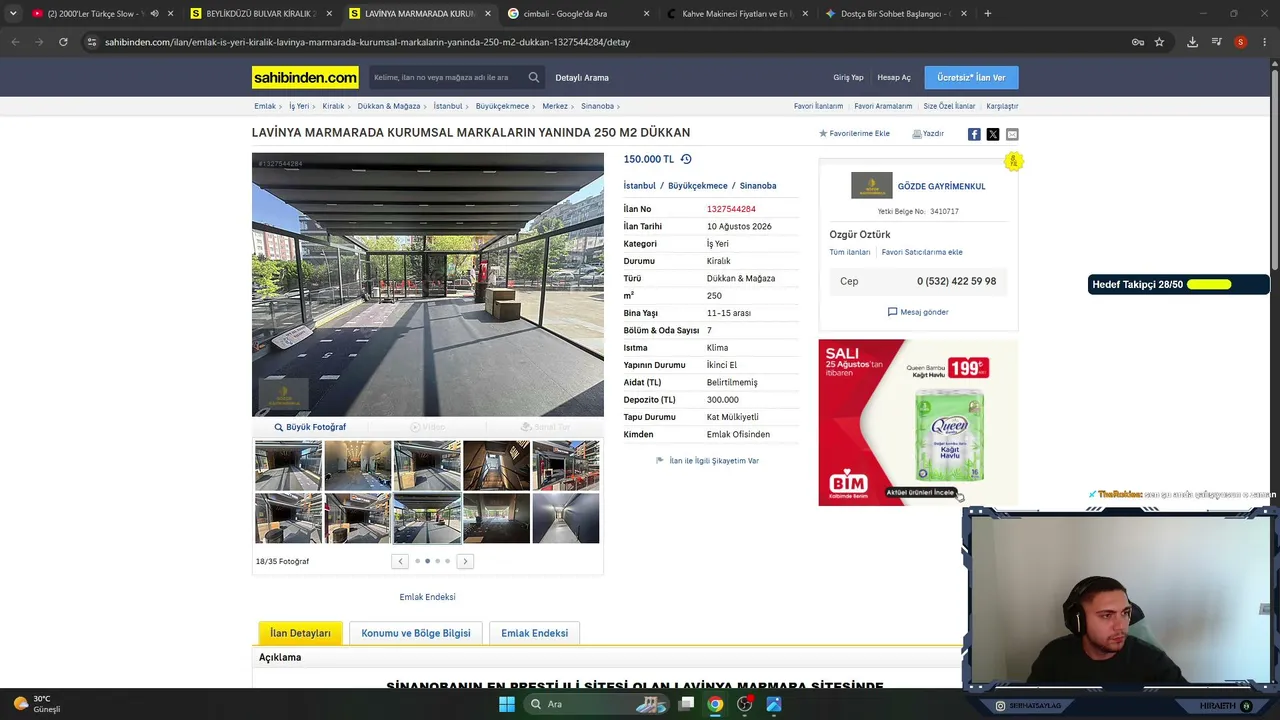Screen dimensions: 1280x720
Task: Switch to Konumu ve Bölge Bilgisi tab
Action: (x=416, y=633)
